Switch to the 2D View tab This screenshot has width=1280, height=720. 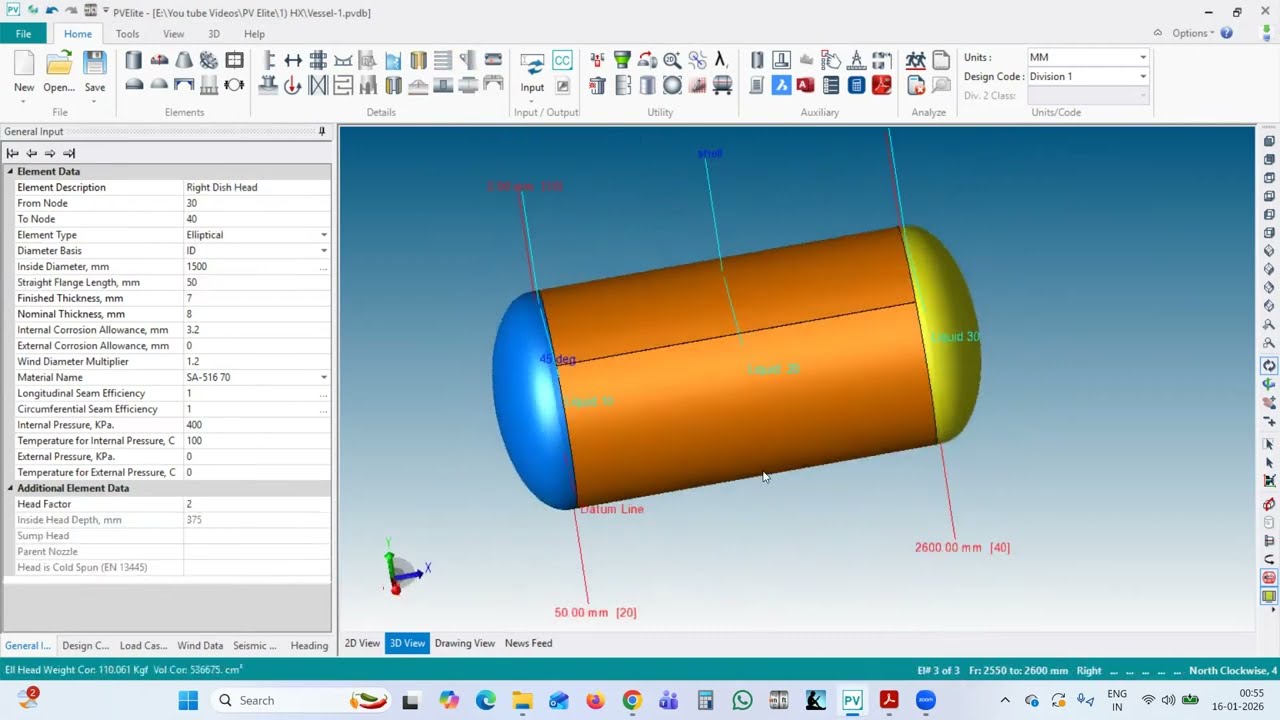(362, 643)
